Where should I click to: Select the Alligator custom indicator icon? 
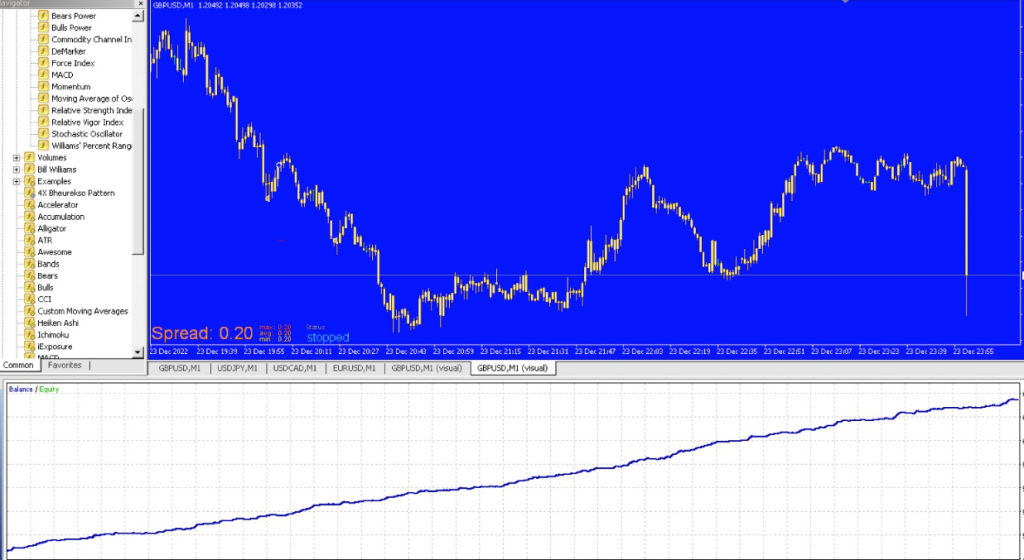29,229
